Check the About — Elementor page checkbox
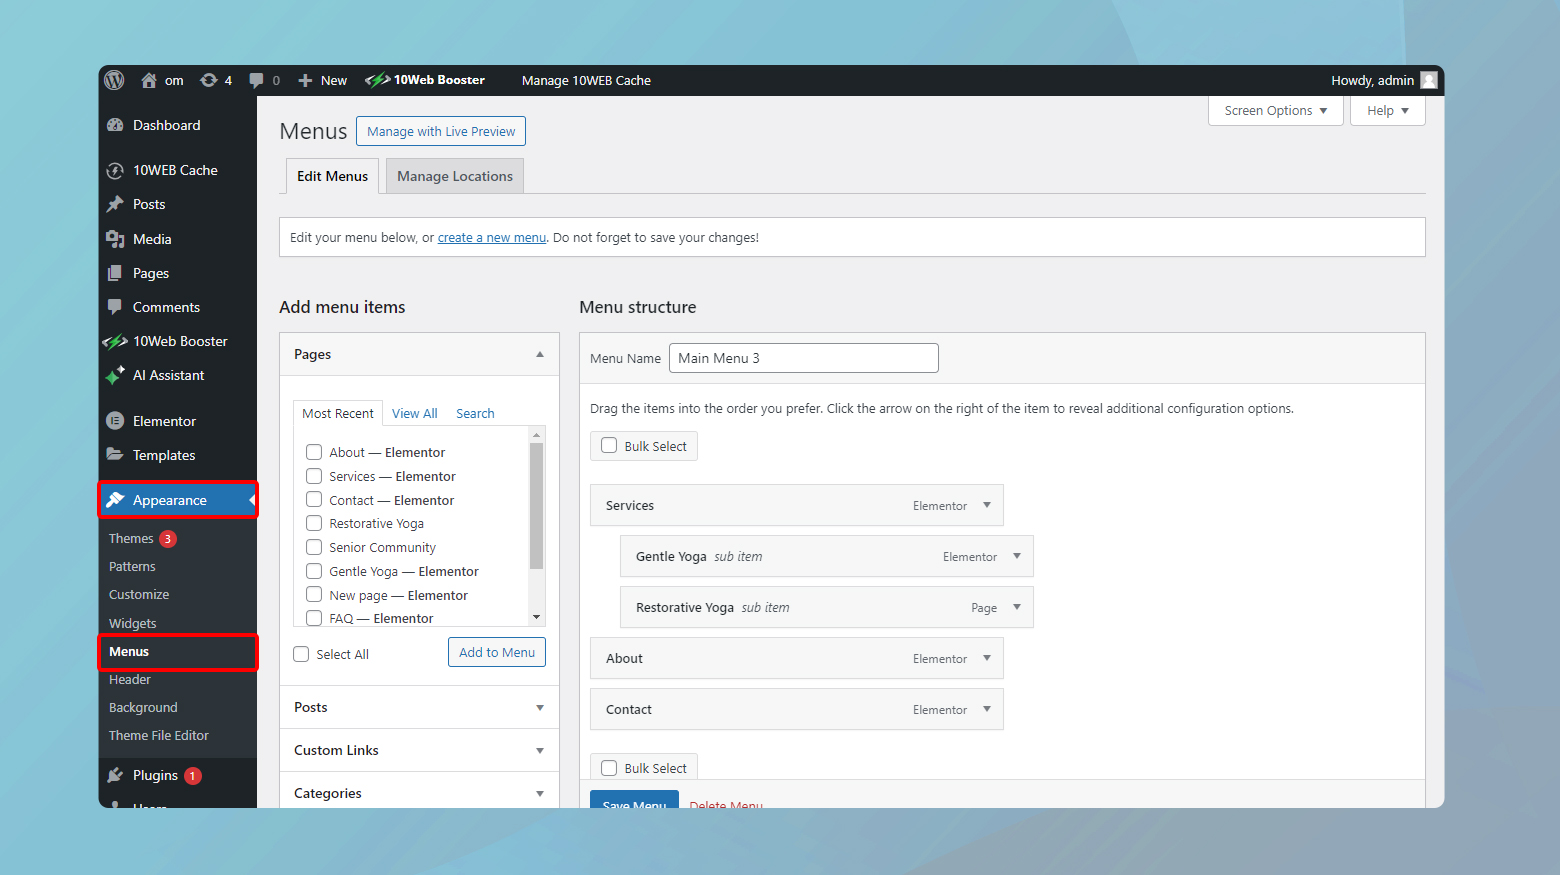Image resolution: width=1560 pixels, height=875 pixels. click(314, 452)
